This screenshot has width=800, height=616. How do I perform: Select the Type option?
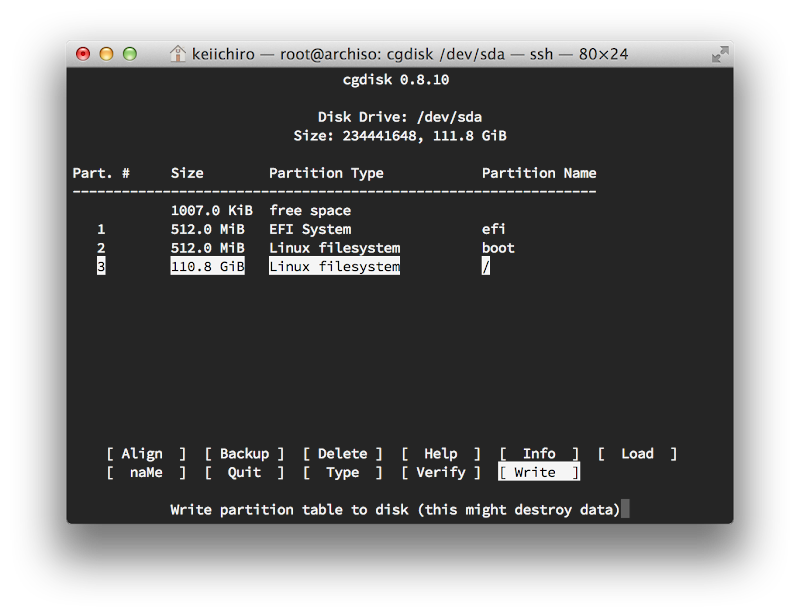pos(342,473)
